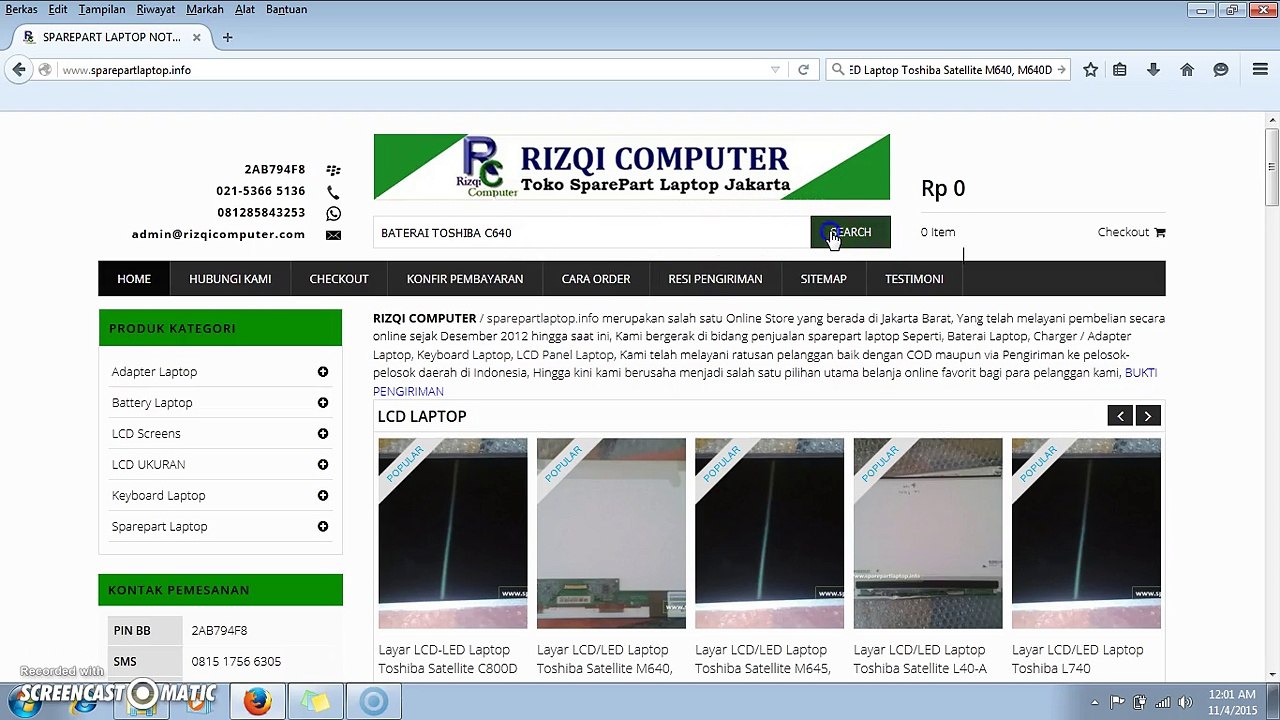1280x720 pixels.
Task: Expand the Keyboard Laptop category
Action: click(x=323, y=496)
